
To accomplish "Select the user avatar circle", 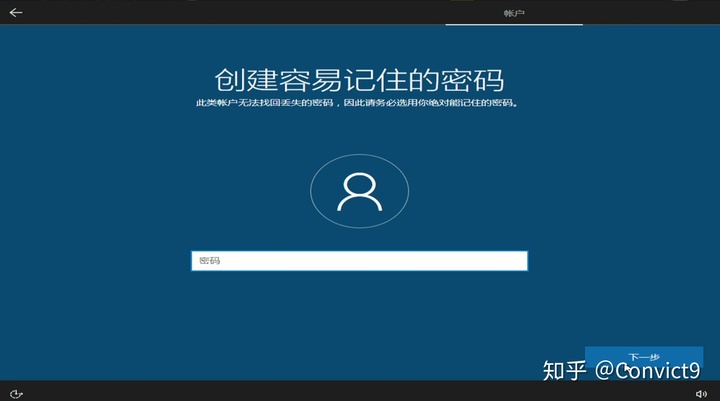I will [x=360, y=191].
